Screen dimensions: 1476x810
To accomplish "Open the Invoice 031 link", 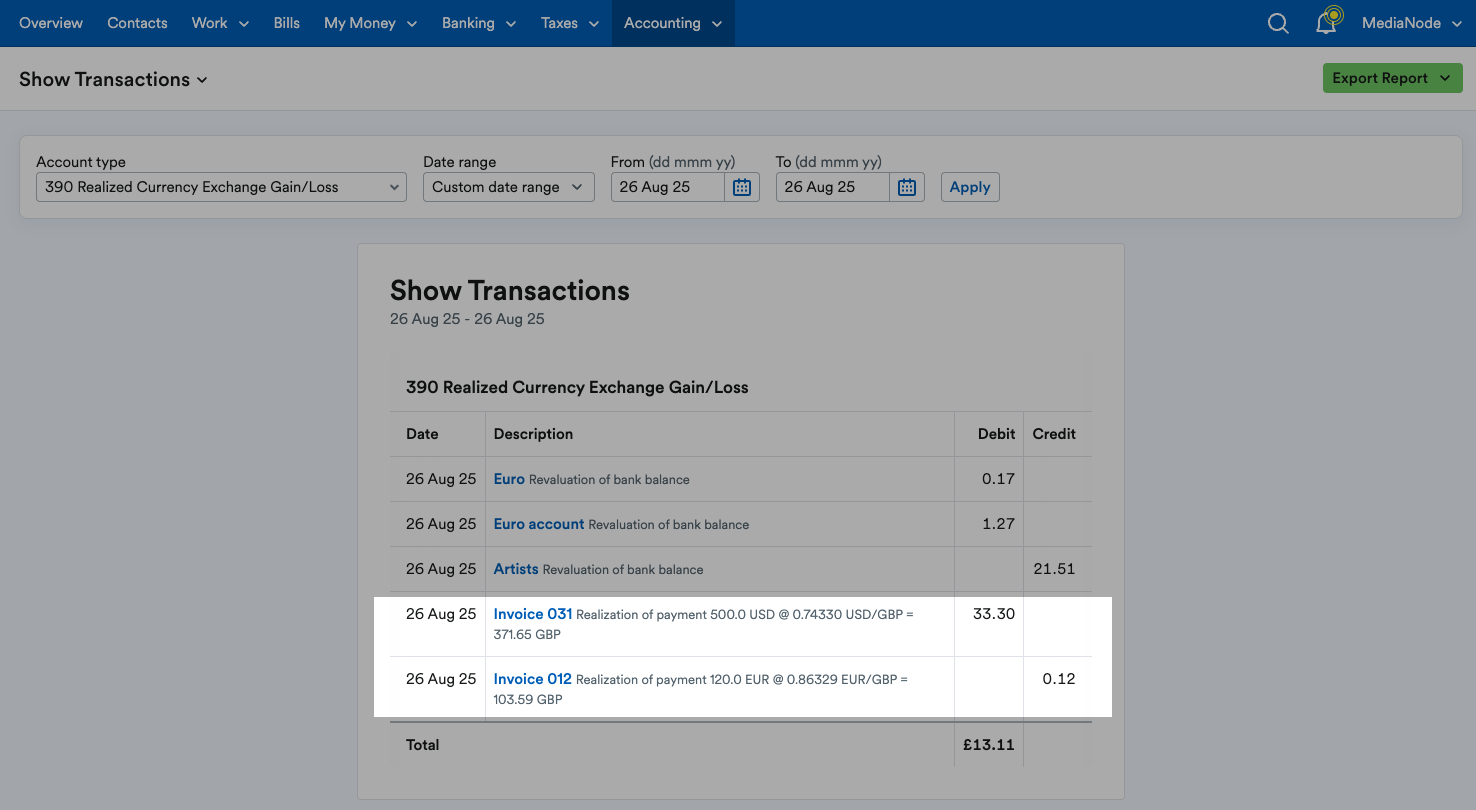I will tap(533, 614).
